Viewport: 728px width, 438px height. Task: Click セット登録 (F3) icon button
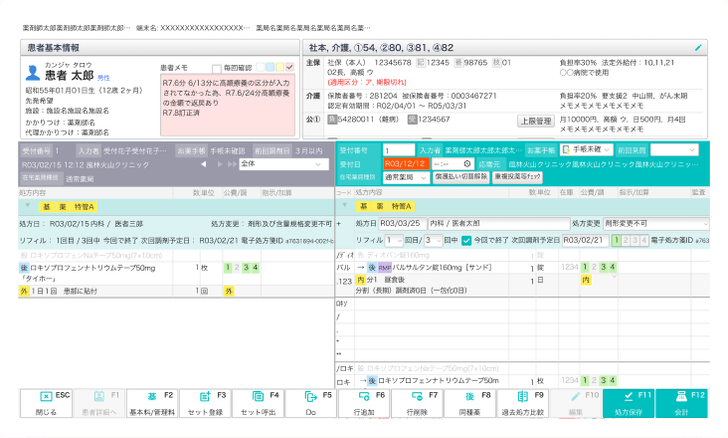pyautogui.click(x=205, y=403)
